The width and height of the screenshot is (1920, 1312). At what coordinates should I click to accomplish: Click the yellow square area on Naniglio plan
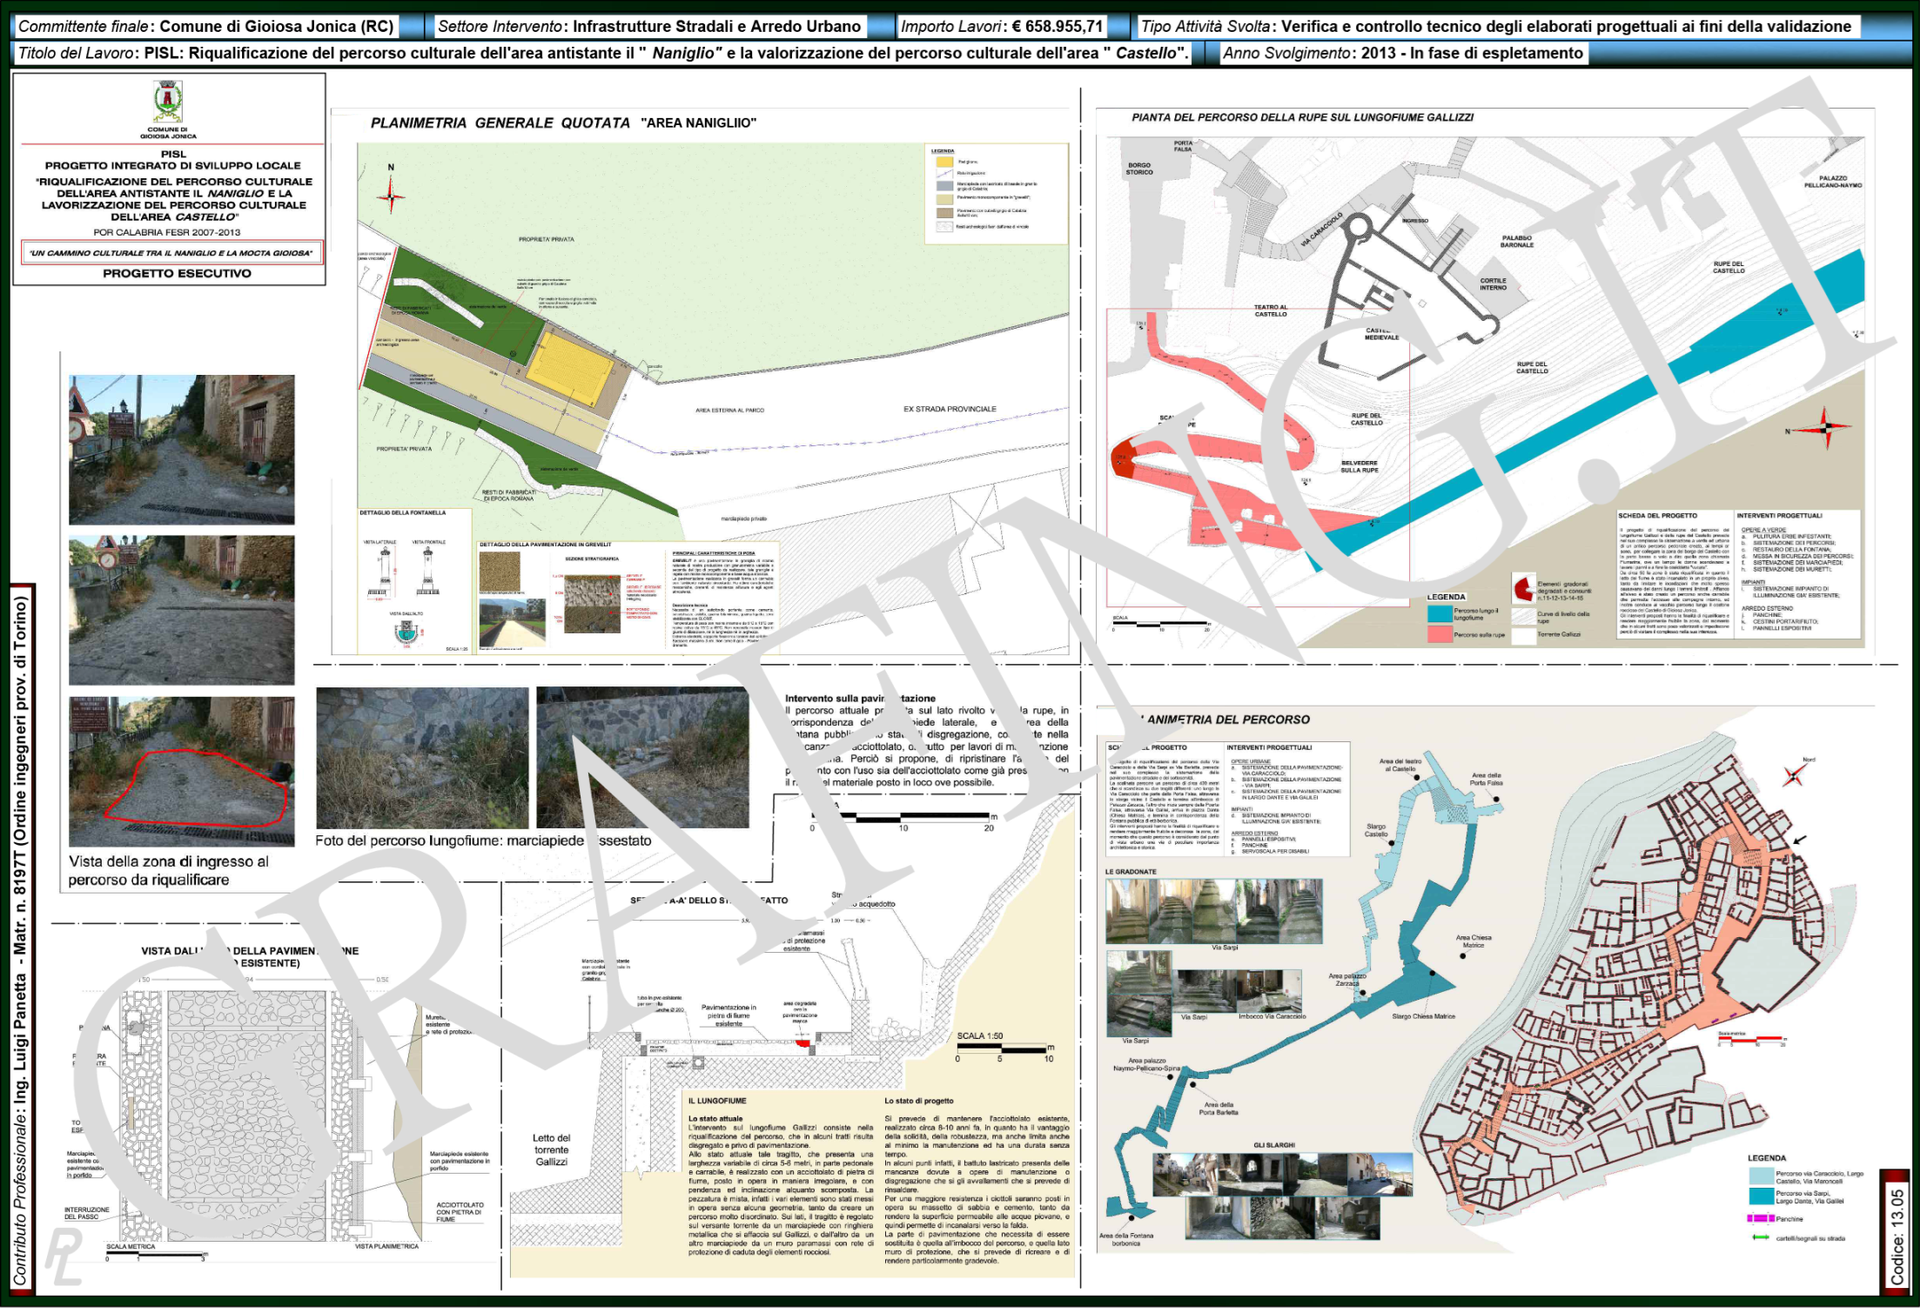point(569,367)
